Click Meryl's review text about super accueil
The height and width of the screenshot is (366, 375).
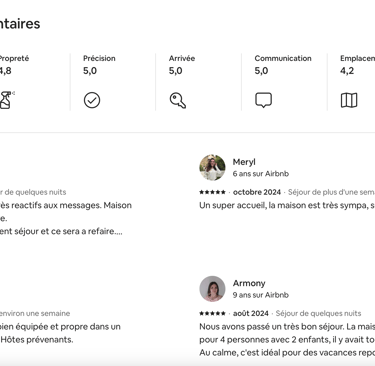[x=287, y=205]
